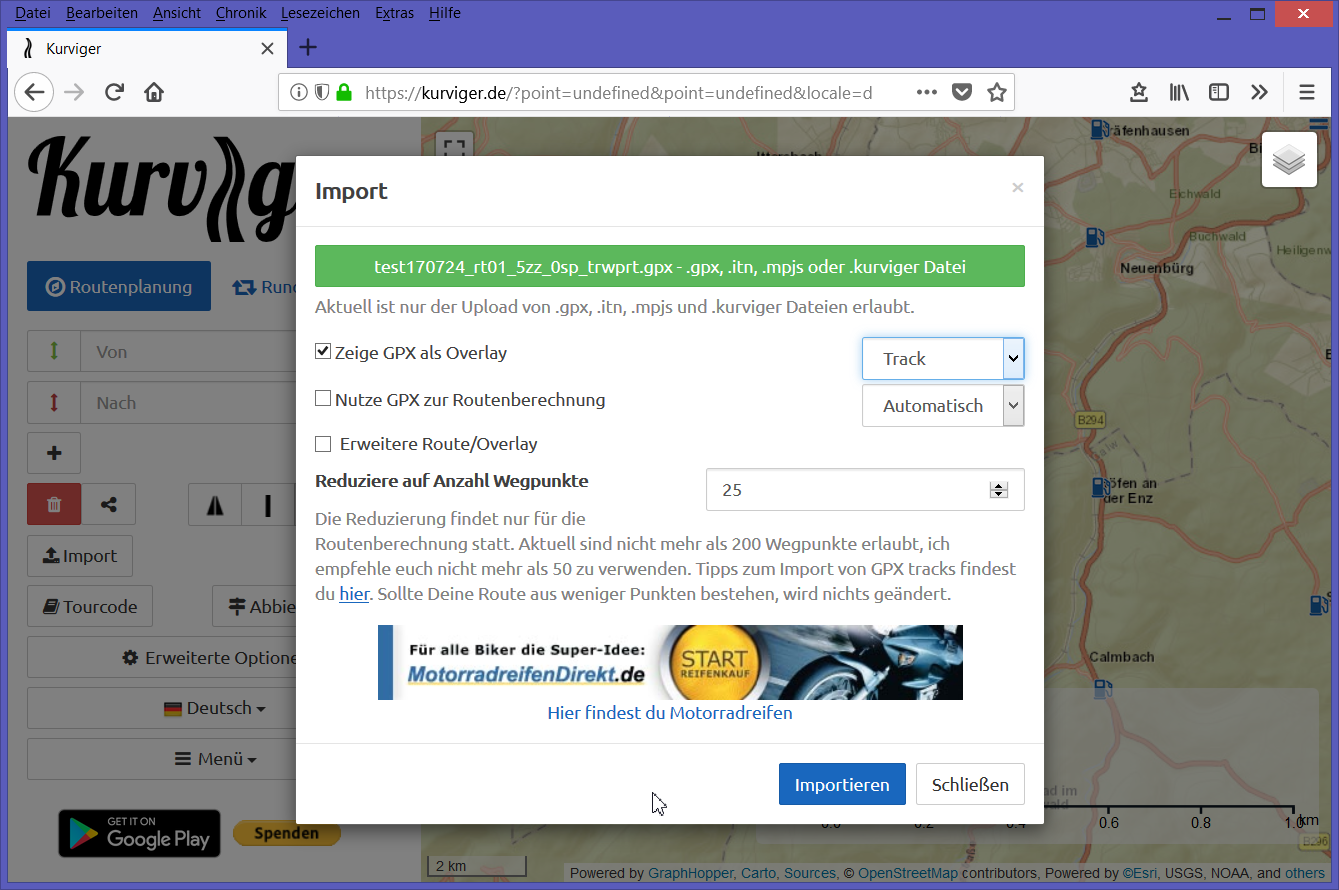The height and width of the screenshot is (890, 1339).
Task: Open the tracking protection shield icon
Action: 321,92
